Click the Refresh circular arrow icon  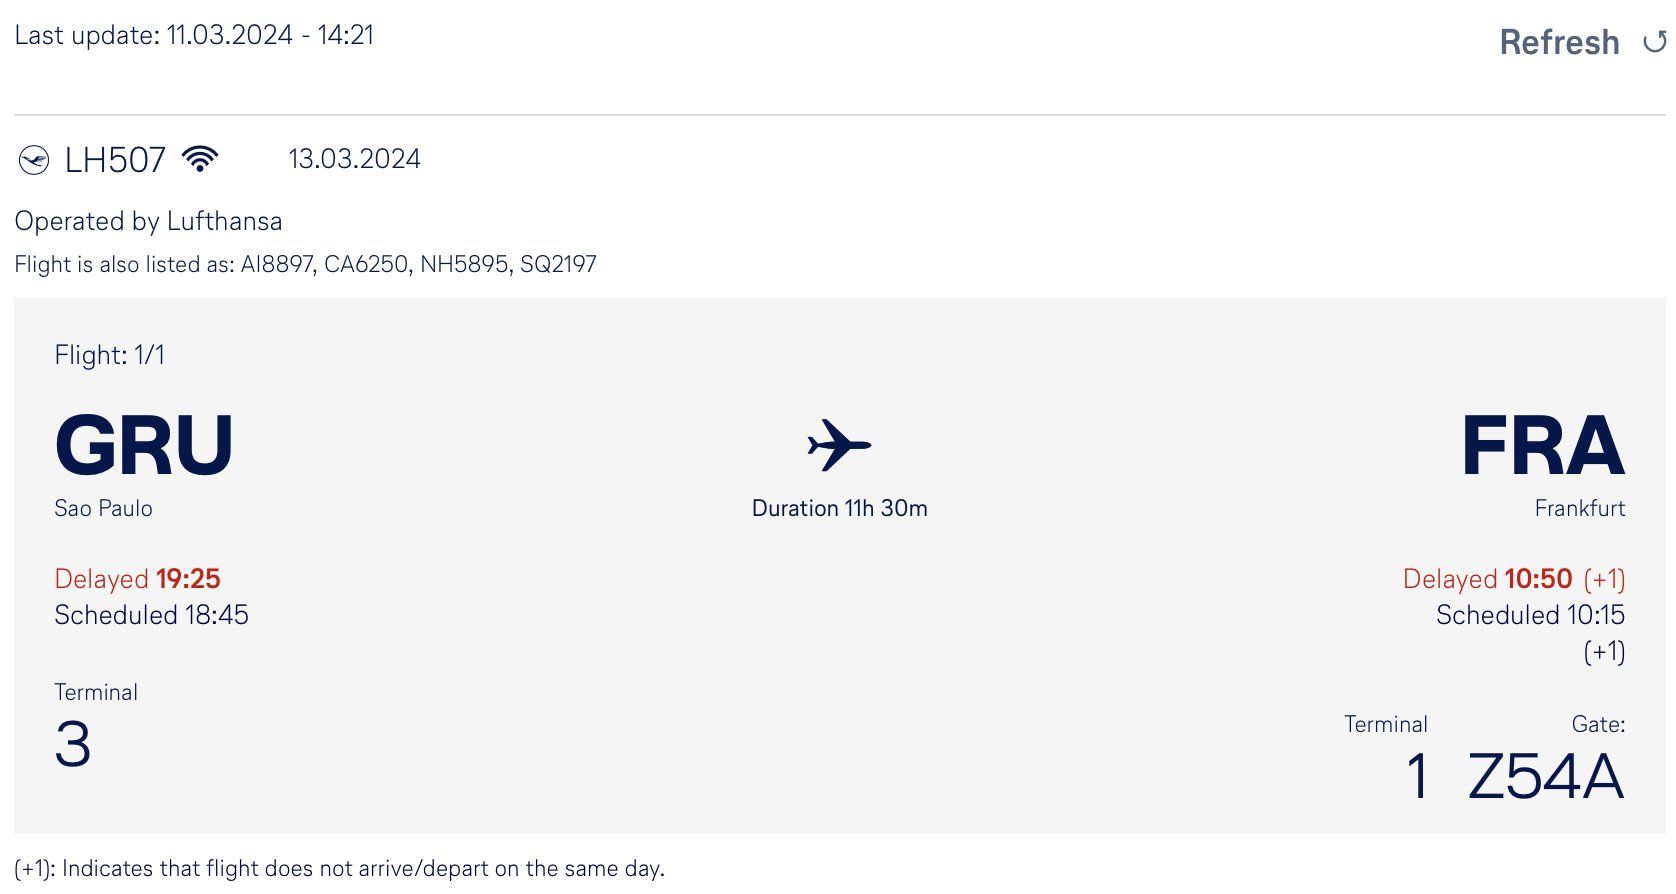[1654, 42]
